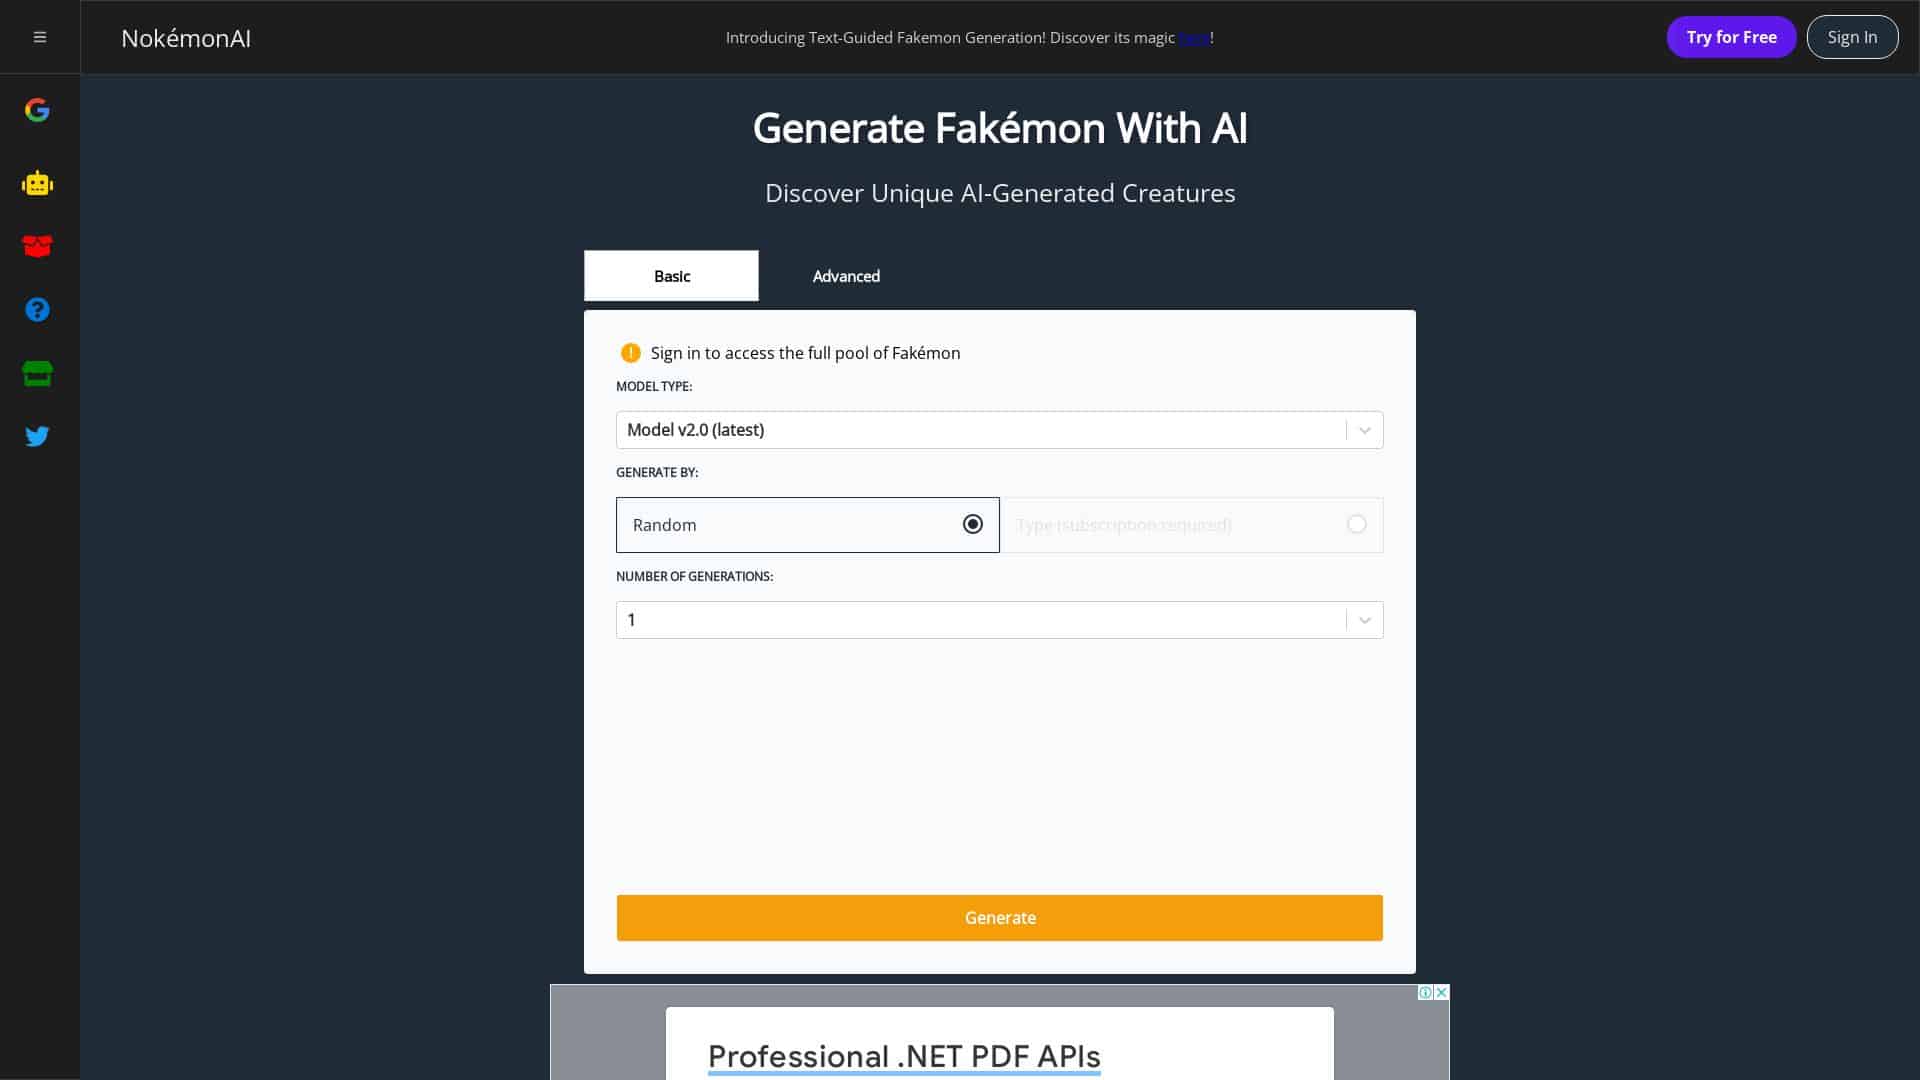Image resolution: width=1920 pixels, height=1080 pixels.
Task: Click the orange warning icon near sign-in notice
Action: [630, 353]
